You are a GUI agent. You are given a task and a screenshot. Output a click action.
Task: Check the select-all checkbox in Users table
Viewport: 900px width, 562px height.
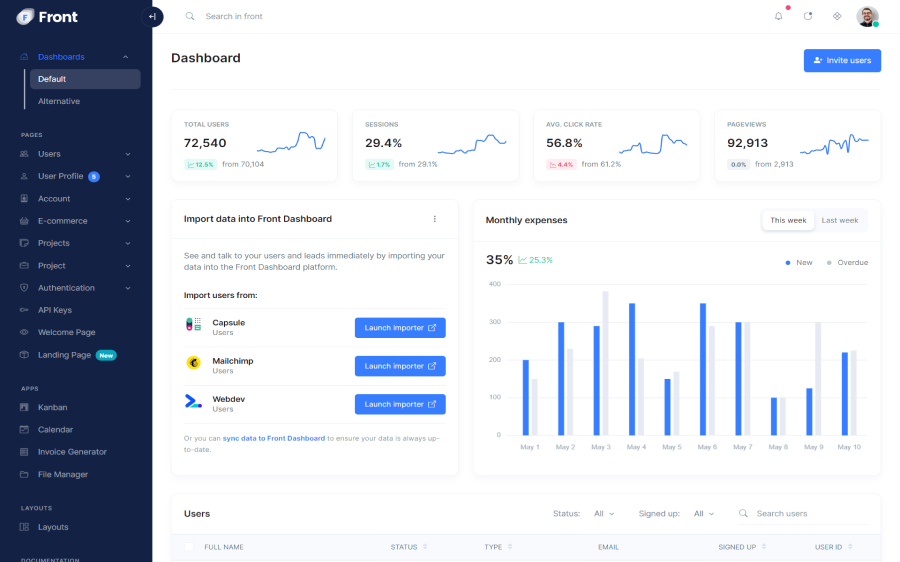pos(189,547)
